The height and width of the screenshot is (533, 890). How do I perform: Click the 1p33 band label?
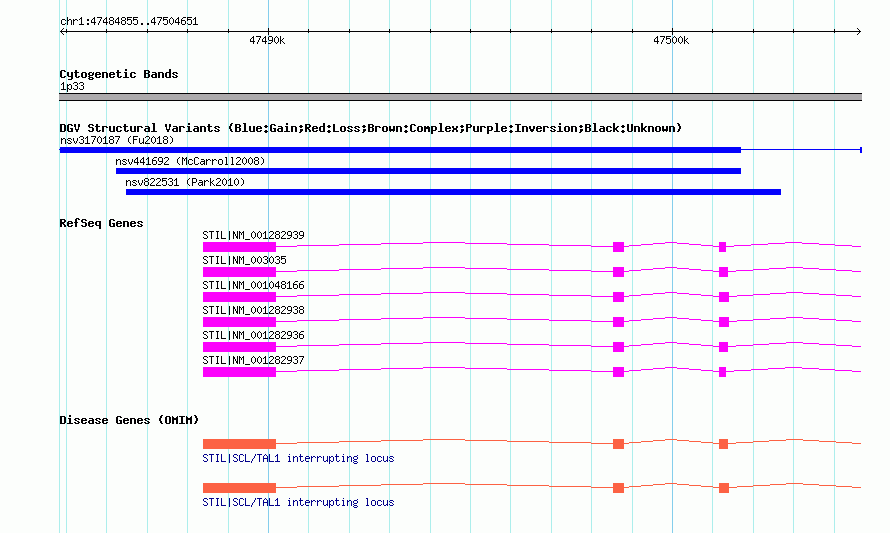(x=72, y=86)
